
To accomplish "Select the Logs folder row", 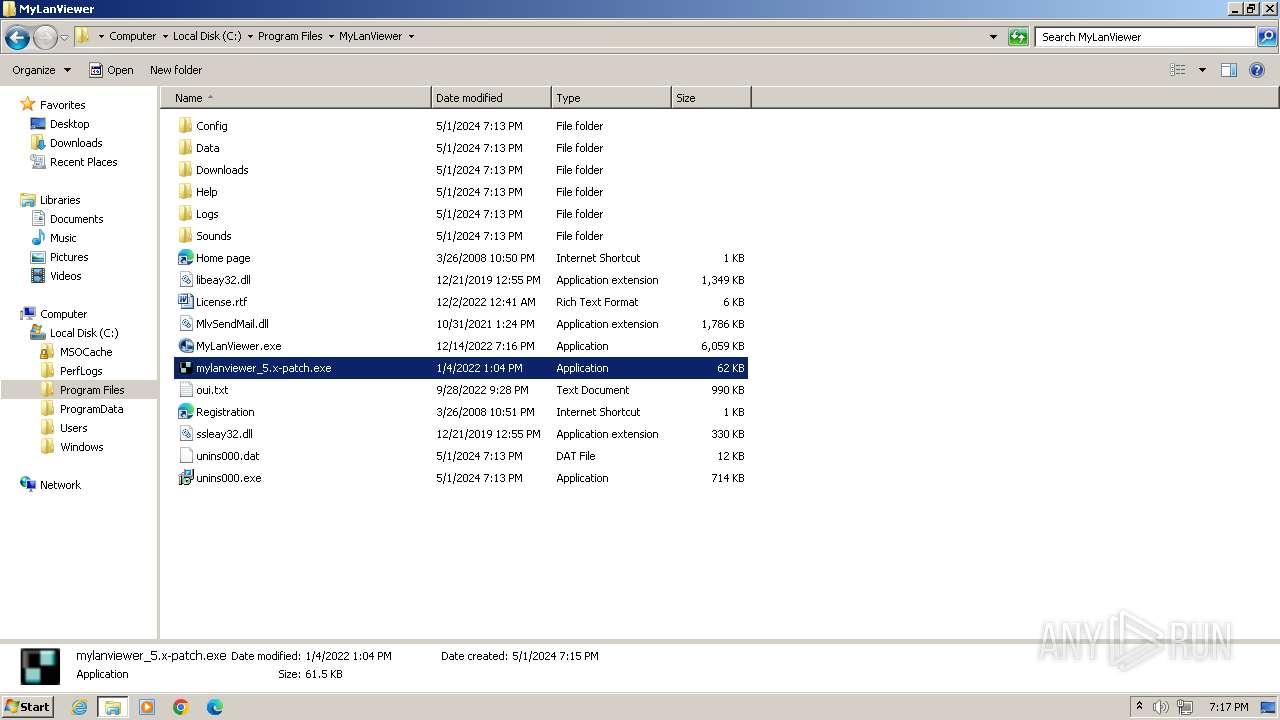I will point(461,214).
